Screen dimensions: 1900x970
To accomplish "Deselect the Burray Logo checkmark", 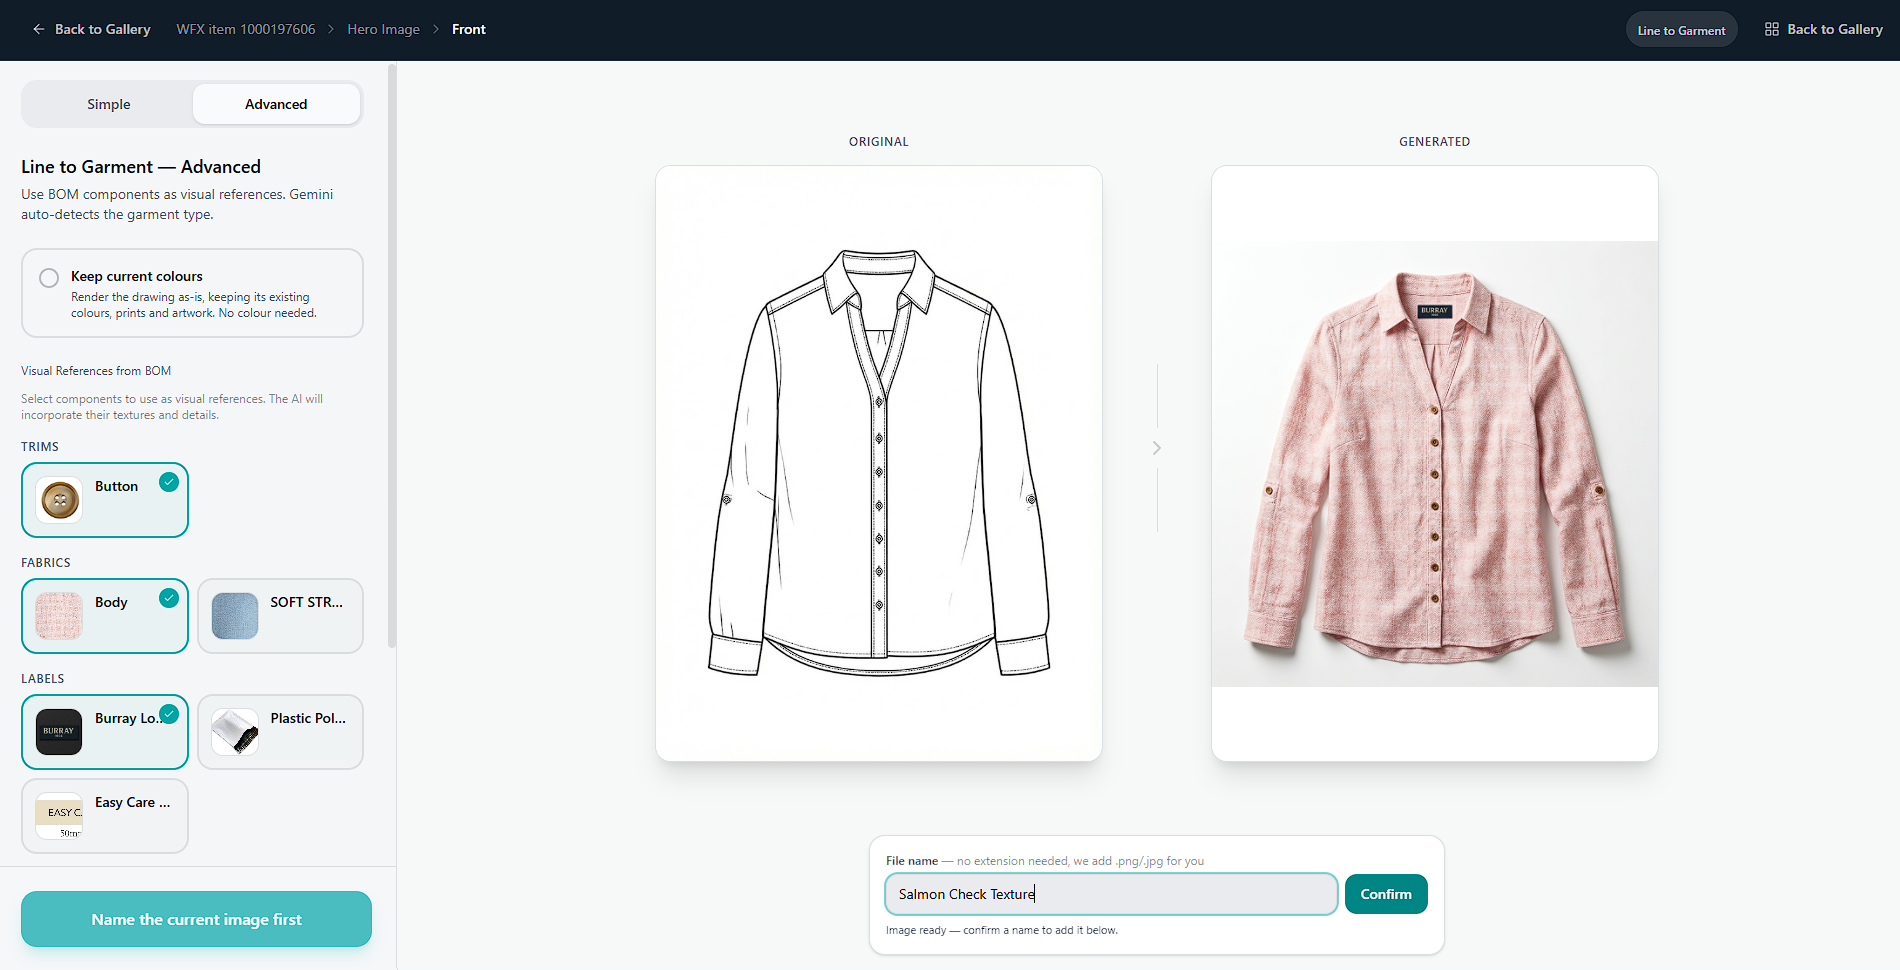I will coord(169,714).
